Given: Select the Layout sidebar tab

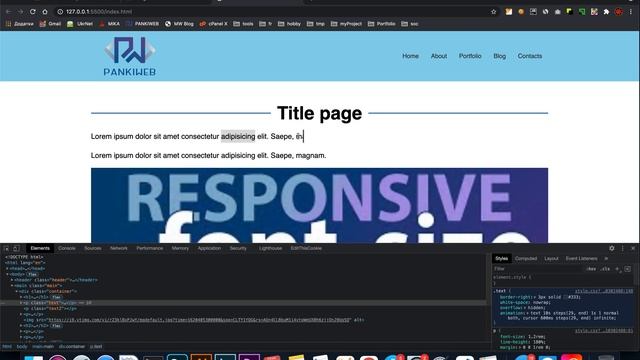Looking at the screenshot, I should (x=551, y=258).
